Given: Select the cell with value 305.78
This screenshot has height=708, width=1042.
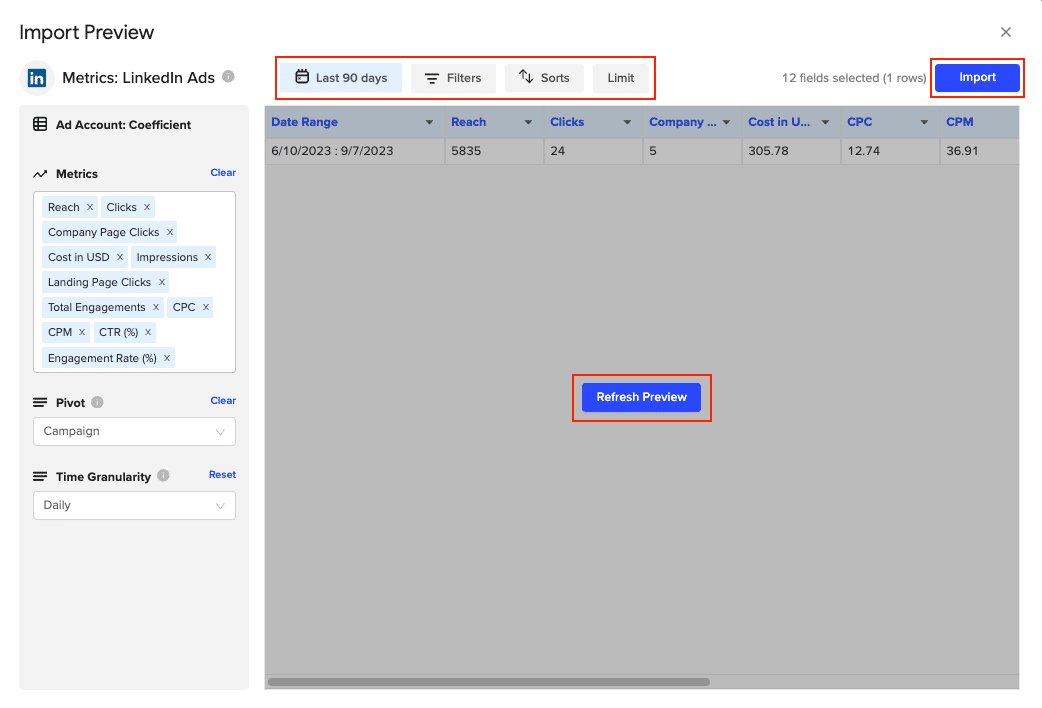Looking at the screenshot, I should point(791,151).
